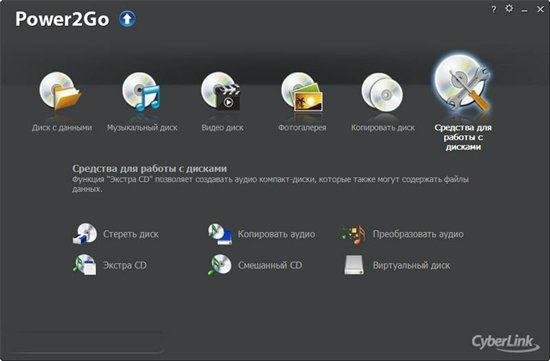Click the 'Музыкальный диск' label
550x361 pixels.
tap(142, 127)
